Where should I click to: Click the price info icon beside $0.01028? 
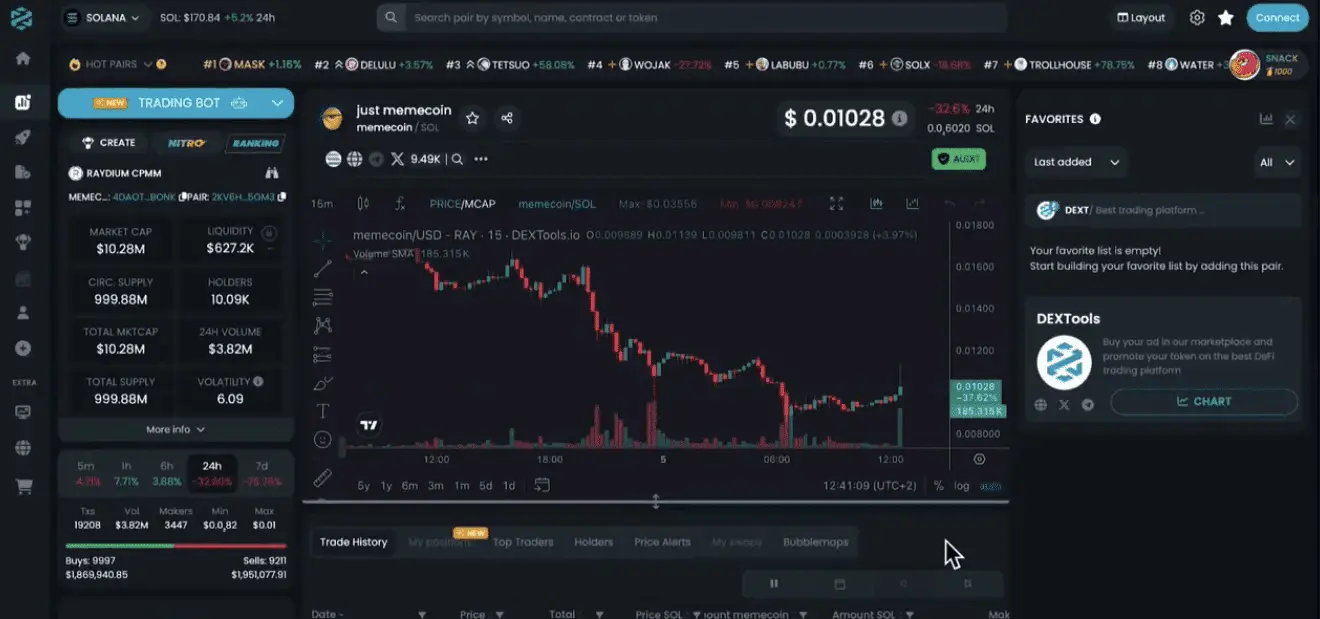pyautogui.click(x=900, y=118)
